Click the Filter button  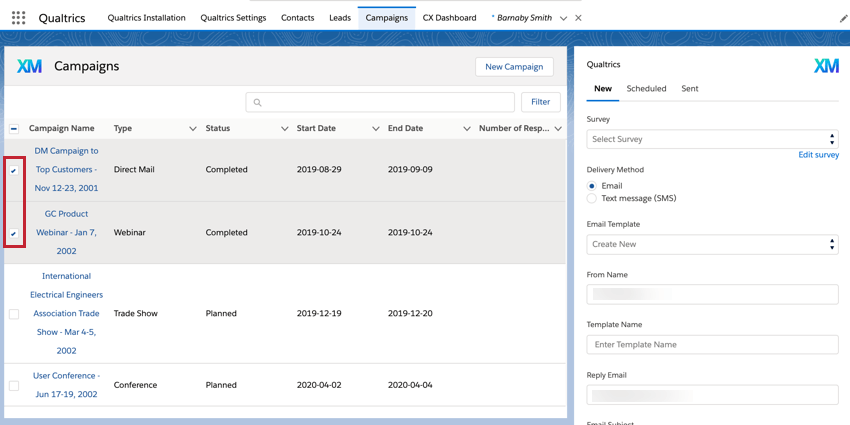point(540,102)
